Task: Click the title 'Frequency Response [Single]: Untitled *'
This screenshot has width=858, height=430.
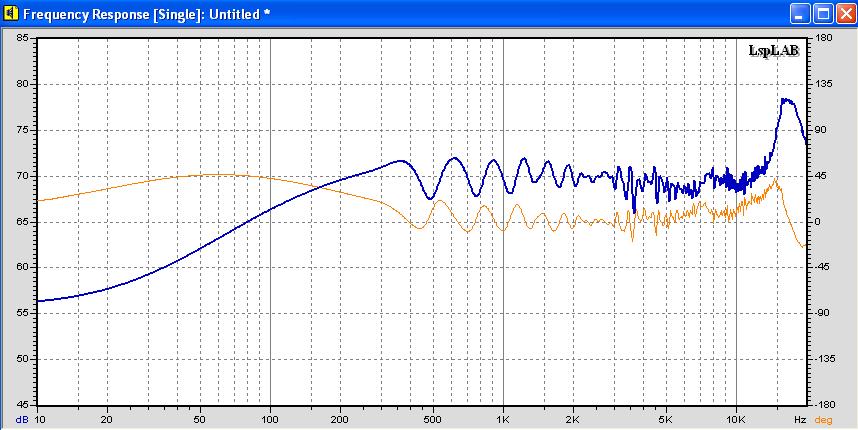Action: [x=146, y=14]
